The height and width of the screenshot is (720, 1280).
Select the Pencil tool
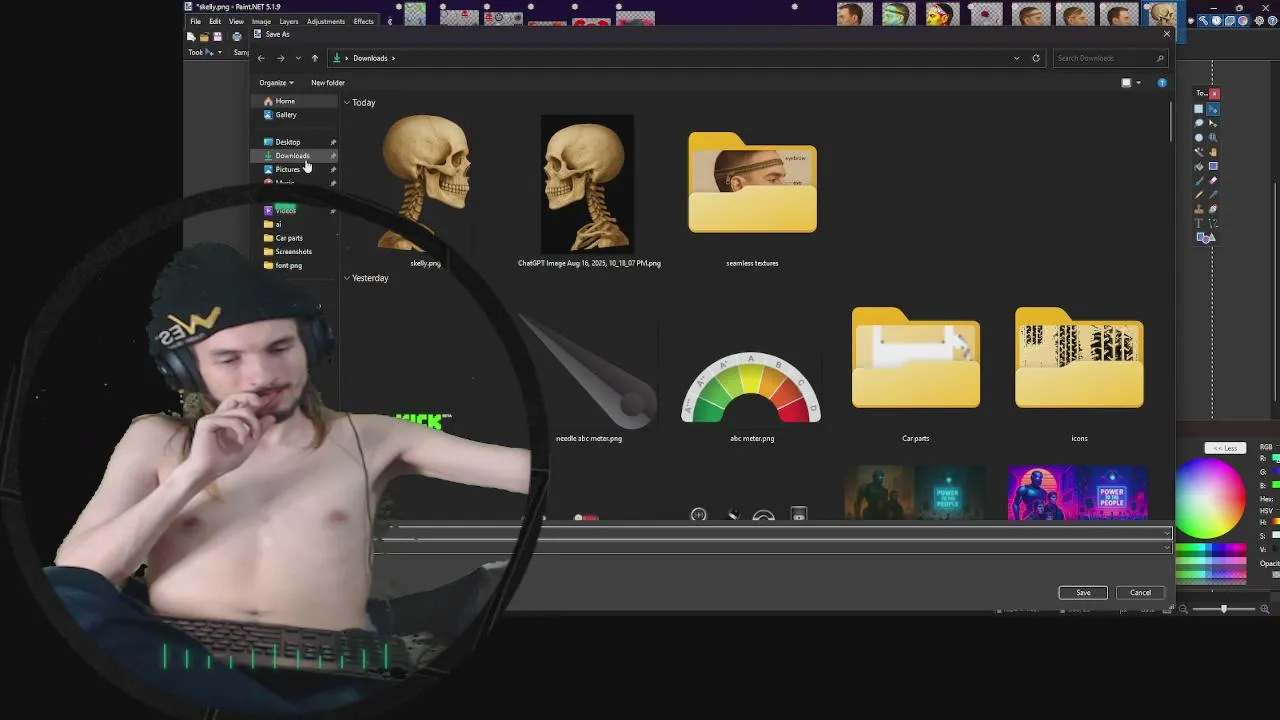click(1198, 195)
